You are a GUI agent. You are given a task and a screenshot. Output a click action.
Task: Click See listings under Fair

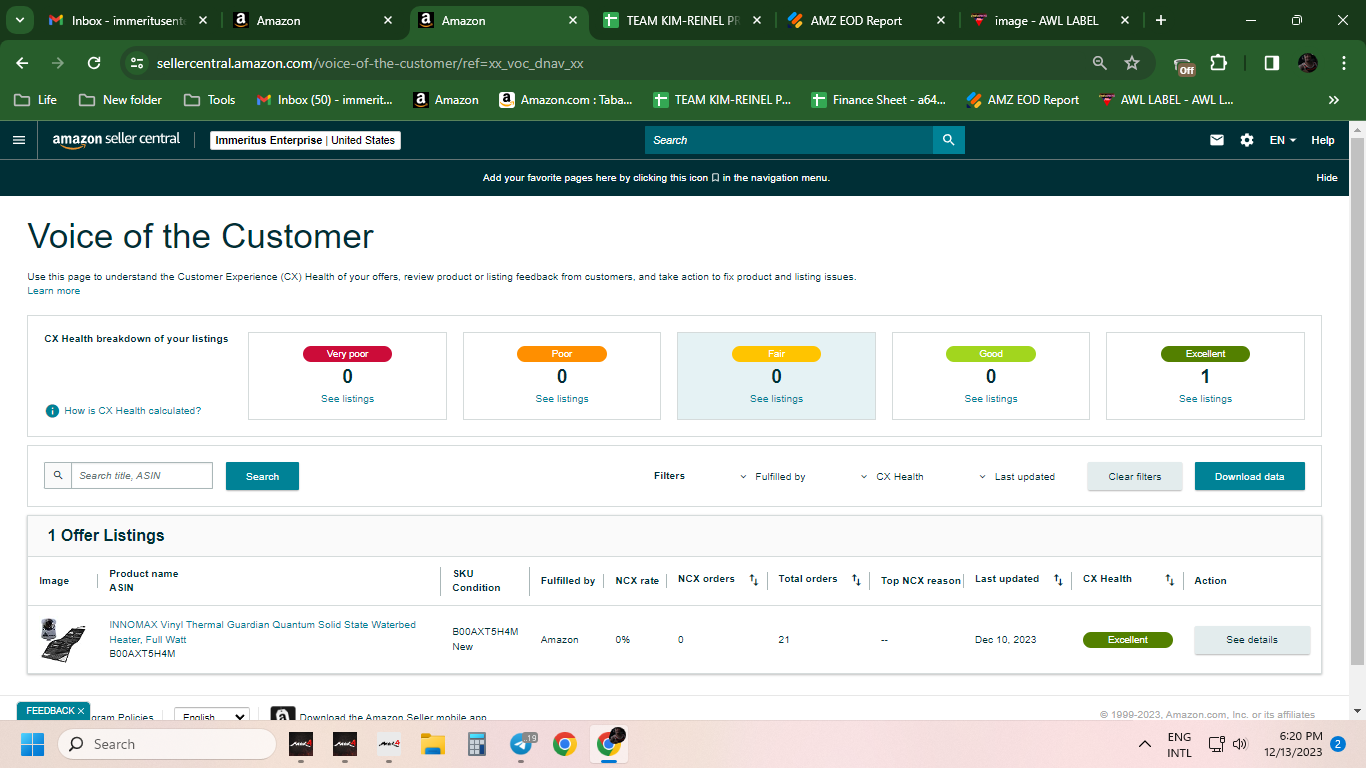(x=776, y=399)
